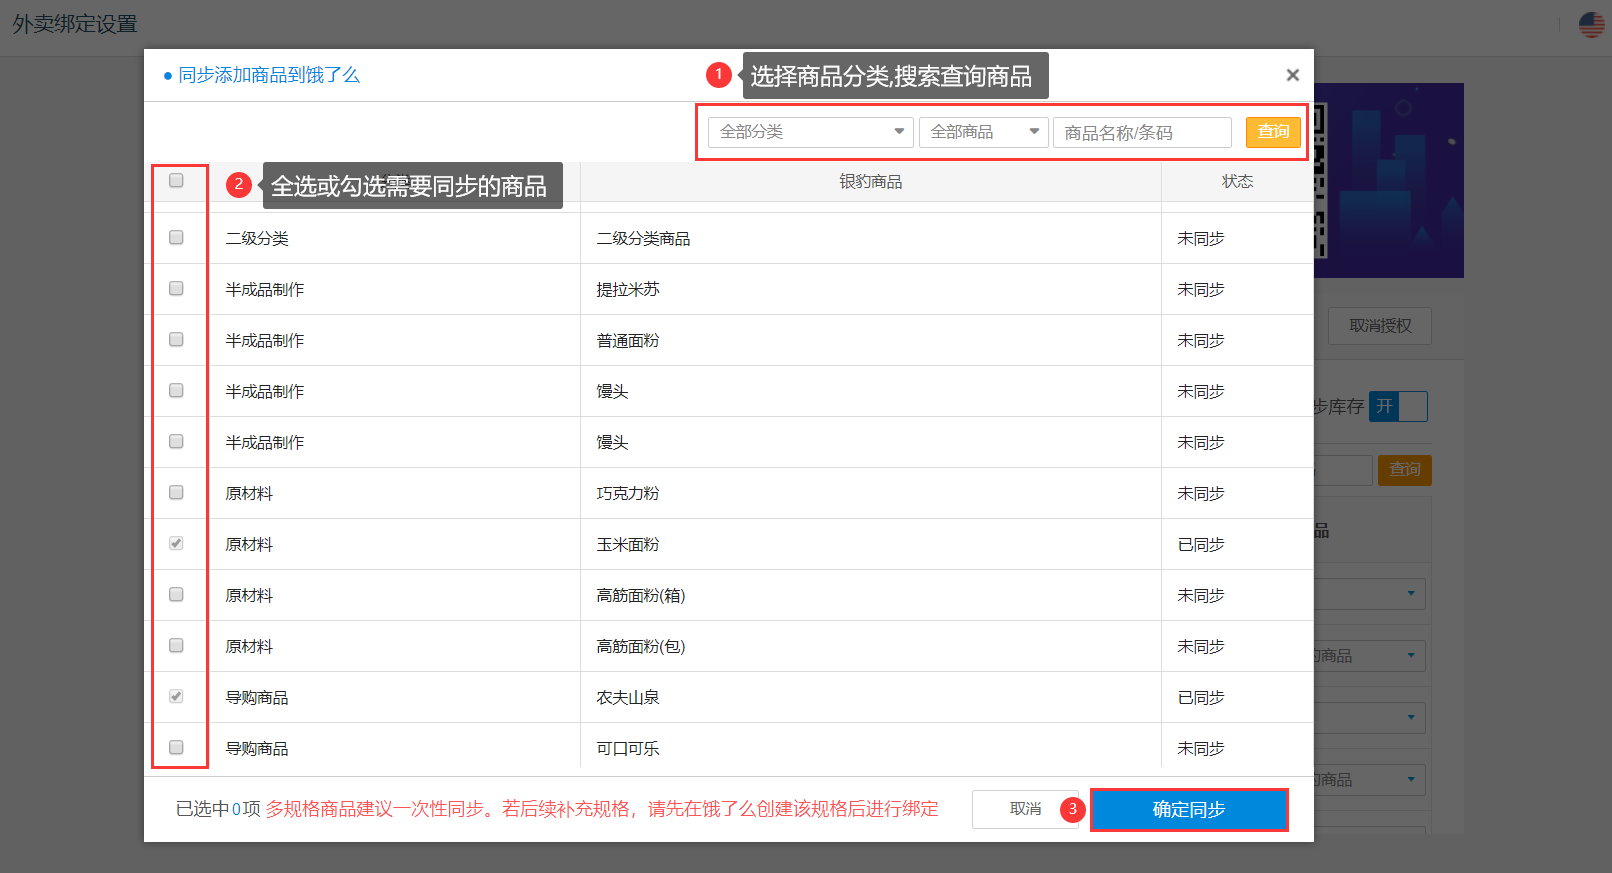Tick the select-all checkbox in table header
This screenshot has height=873, width=1612.
pyautogui.click(x=176, y=181)
